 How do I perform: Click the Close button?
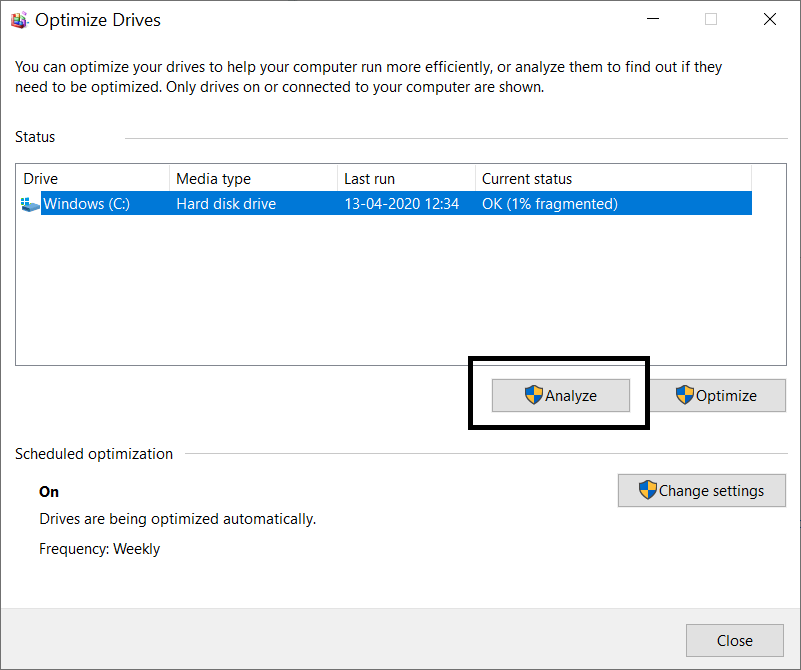pos(734,640)
